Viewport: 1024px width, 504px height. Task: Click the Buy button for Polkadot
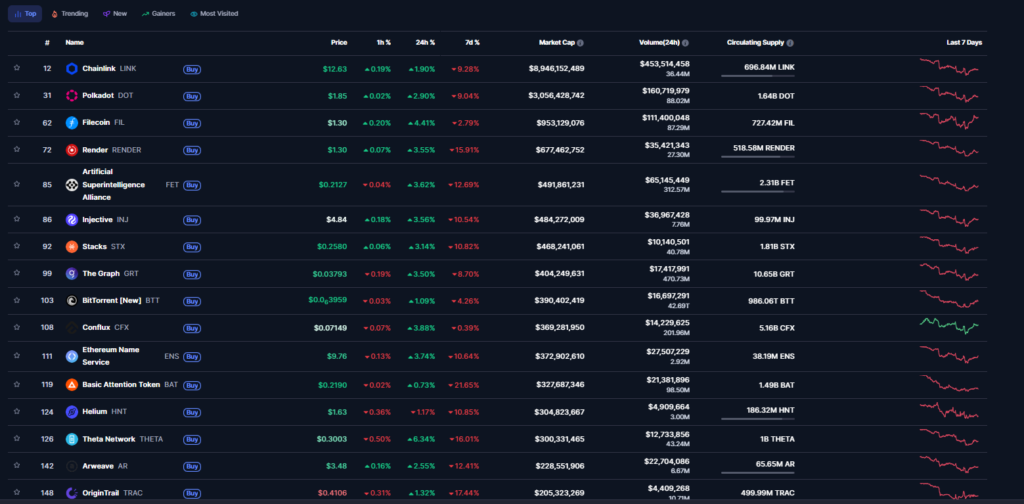pos(192,96)
